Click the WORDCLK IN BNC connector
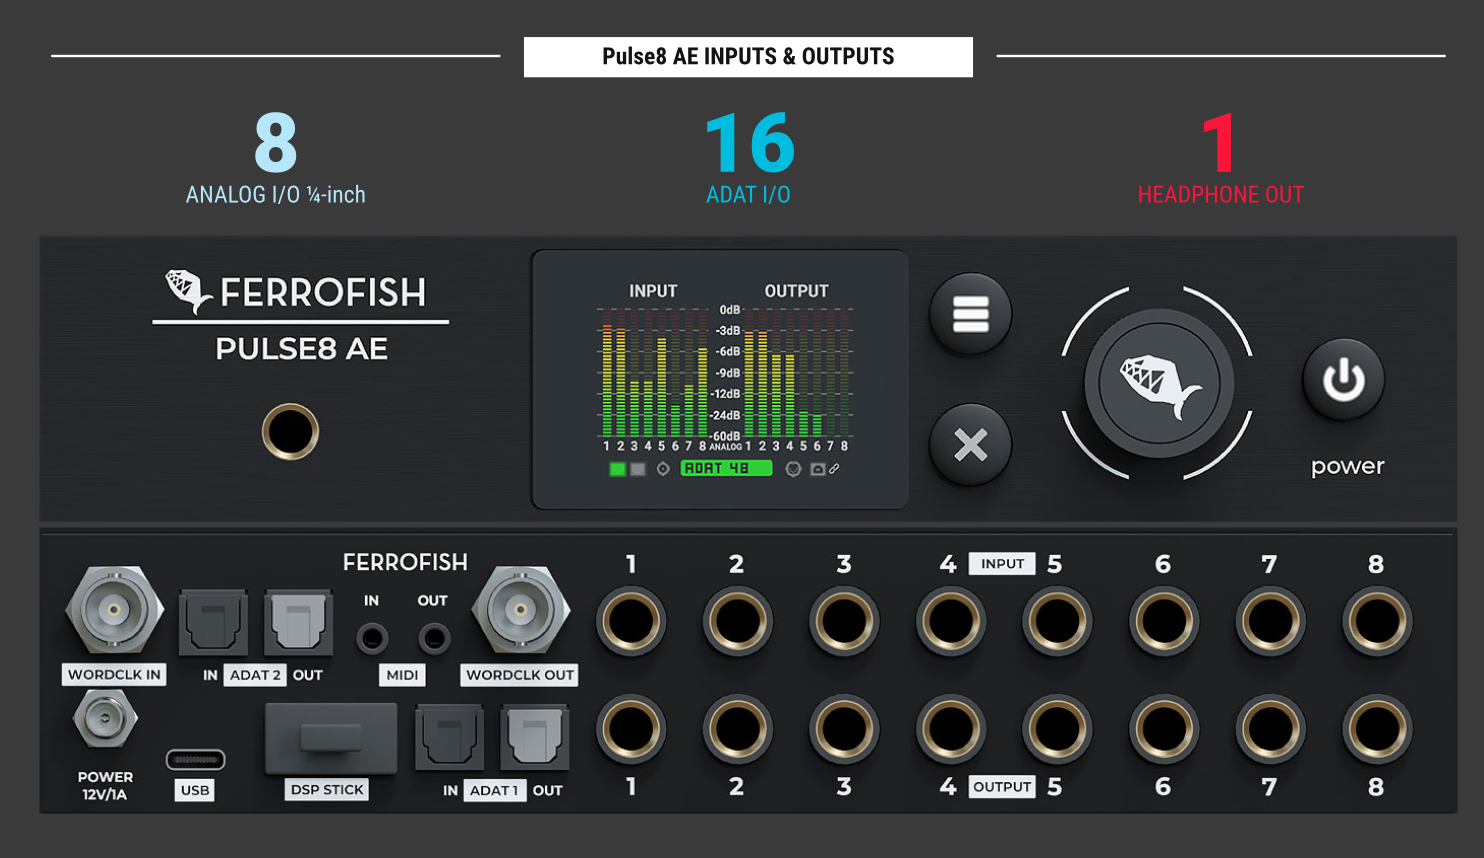This screenshot has width=1484, height=858. coord(114,610)
